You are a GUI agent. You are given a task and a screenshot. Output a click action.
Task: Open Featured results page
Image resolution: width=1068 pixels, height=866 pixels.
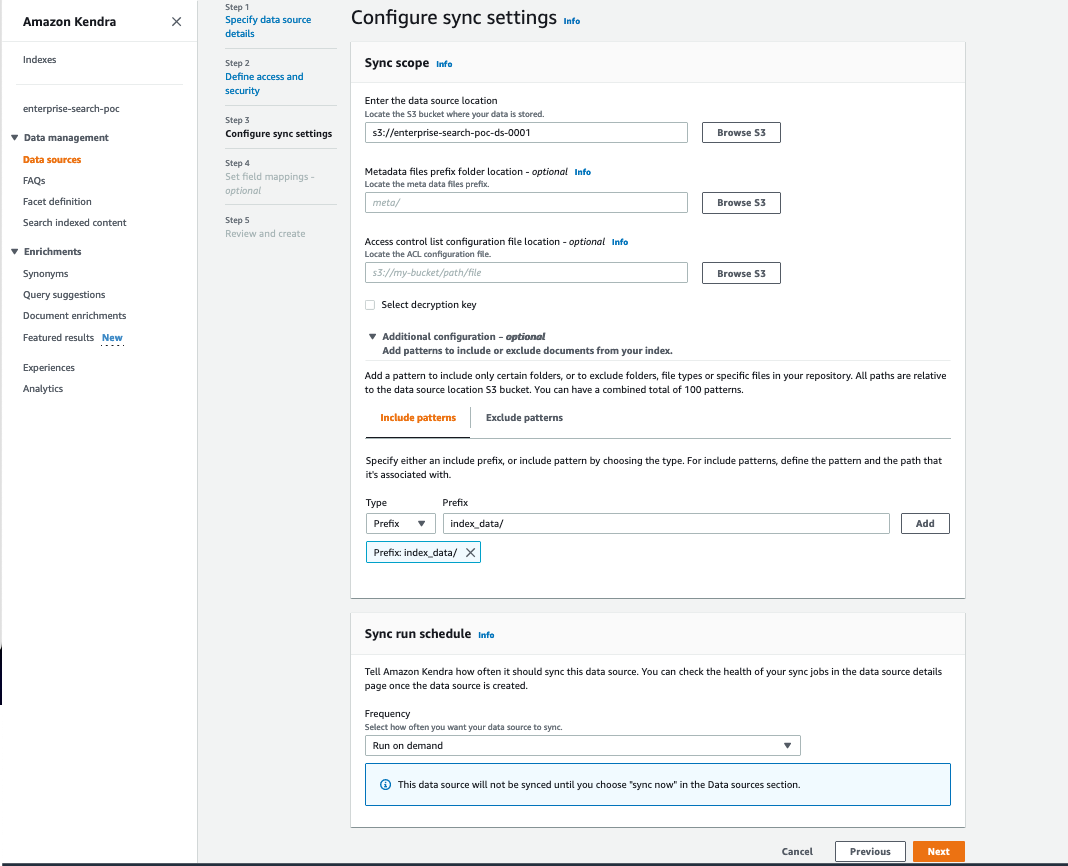pyautogui.click(x=58, y=338)
